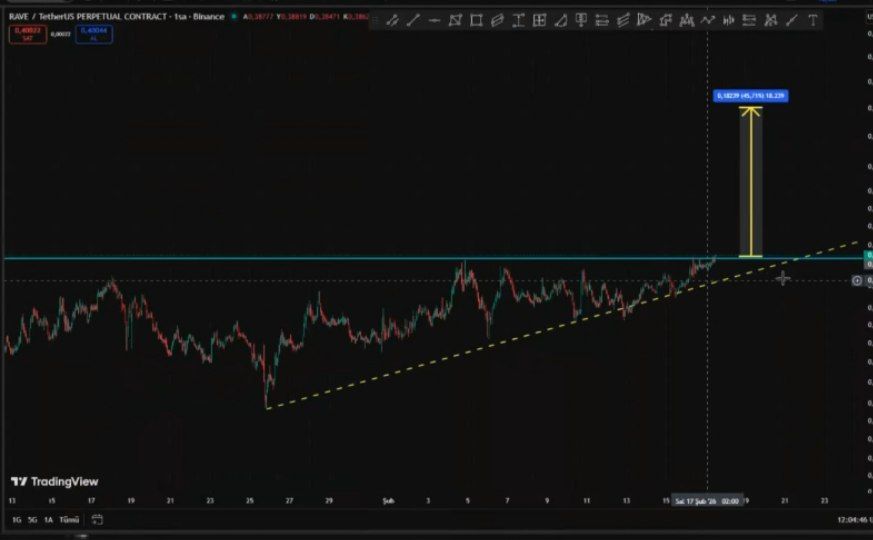Image resolution: width=873 pixels, height=540 pixels.
Task: Select the horizontal retracement lines tool near toolbar end
Action: [x=749, y=21]
